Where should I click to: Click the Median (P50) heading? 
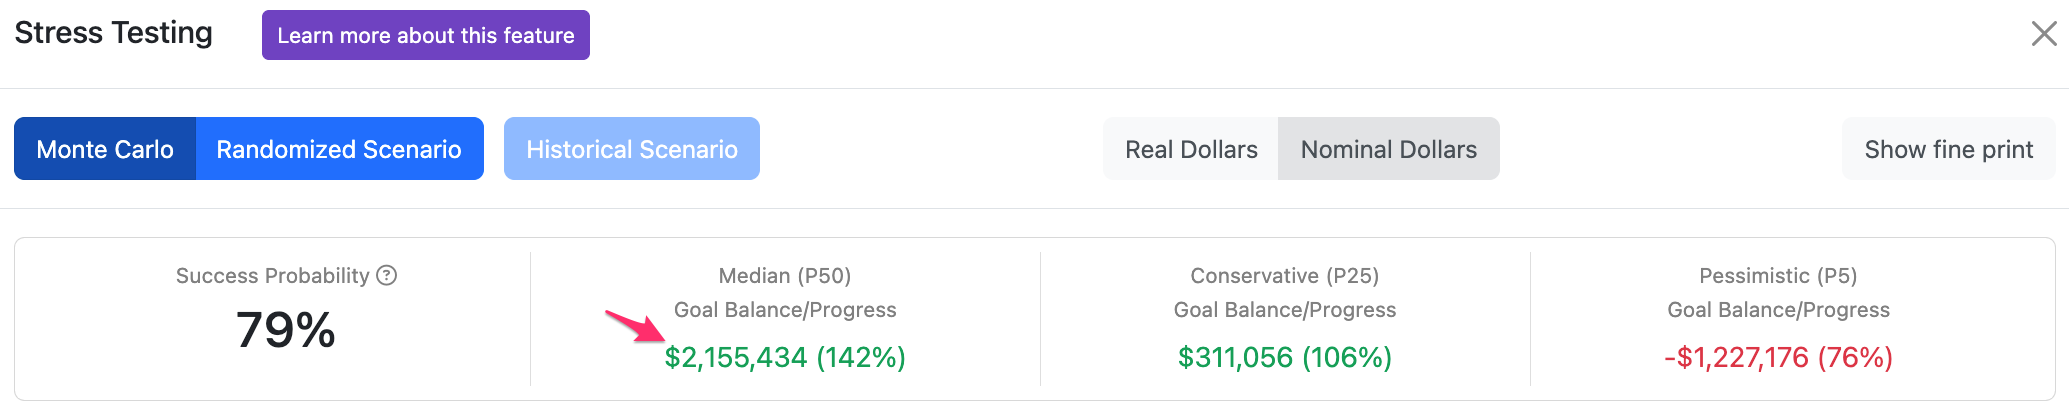[785, 275]
